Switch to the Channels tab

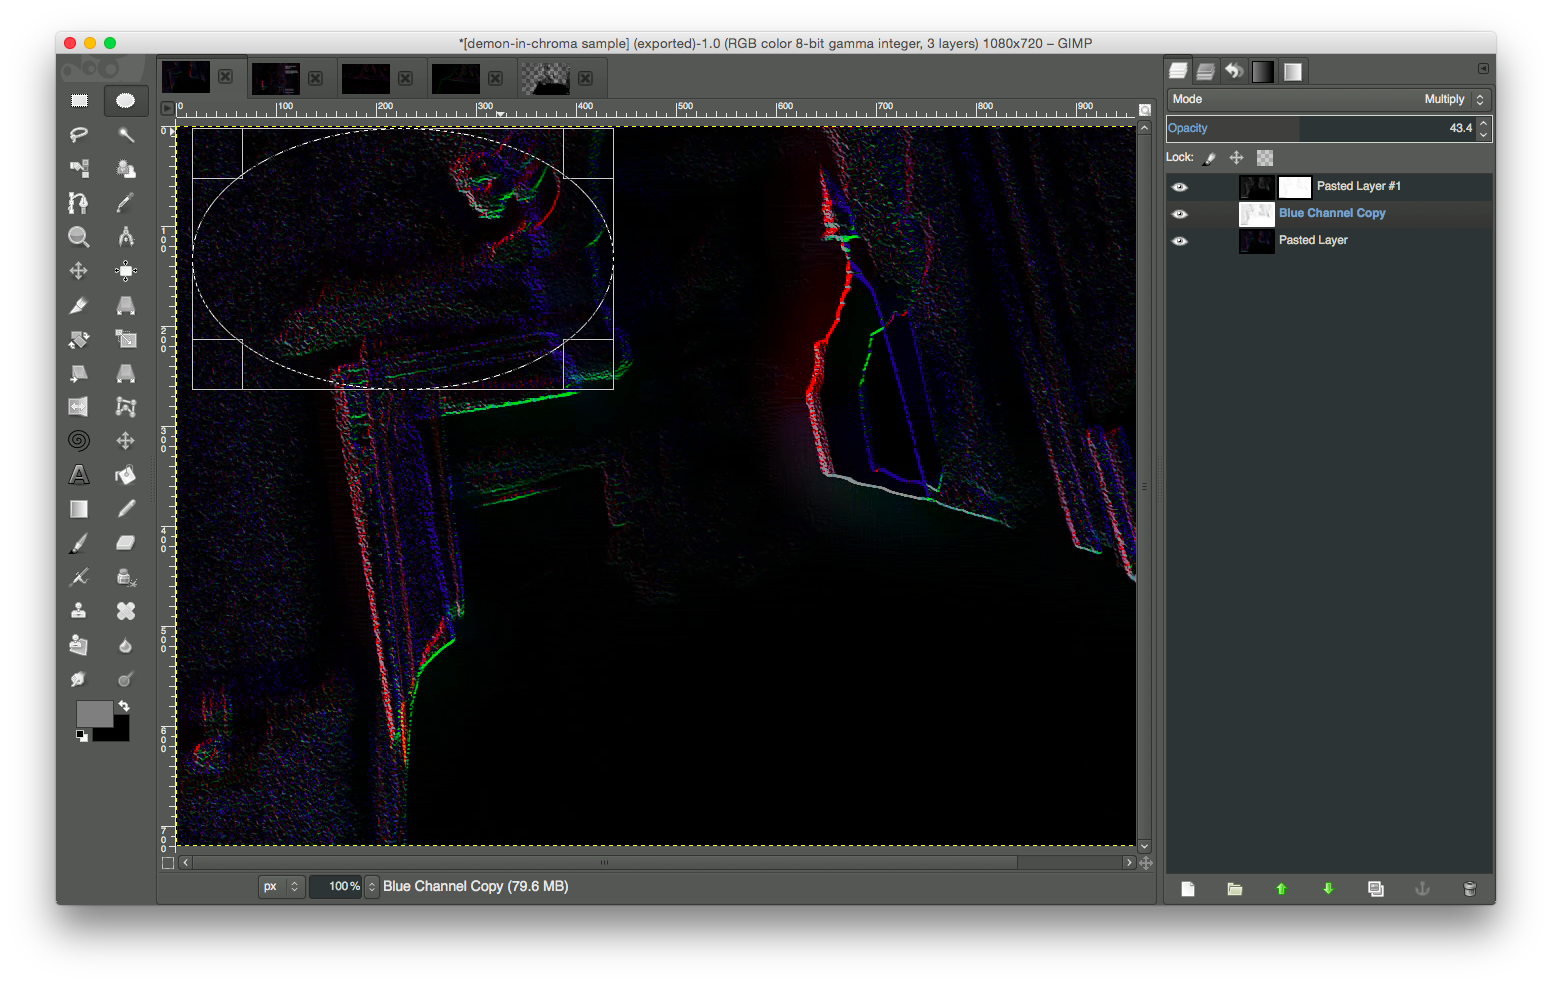tap(1206, 71)
